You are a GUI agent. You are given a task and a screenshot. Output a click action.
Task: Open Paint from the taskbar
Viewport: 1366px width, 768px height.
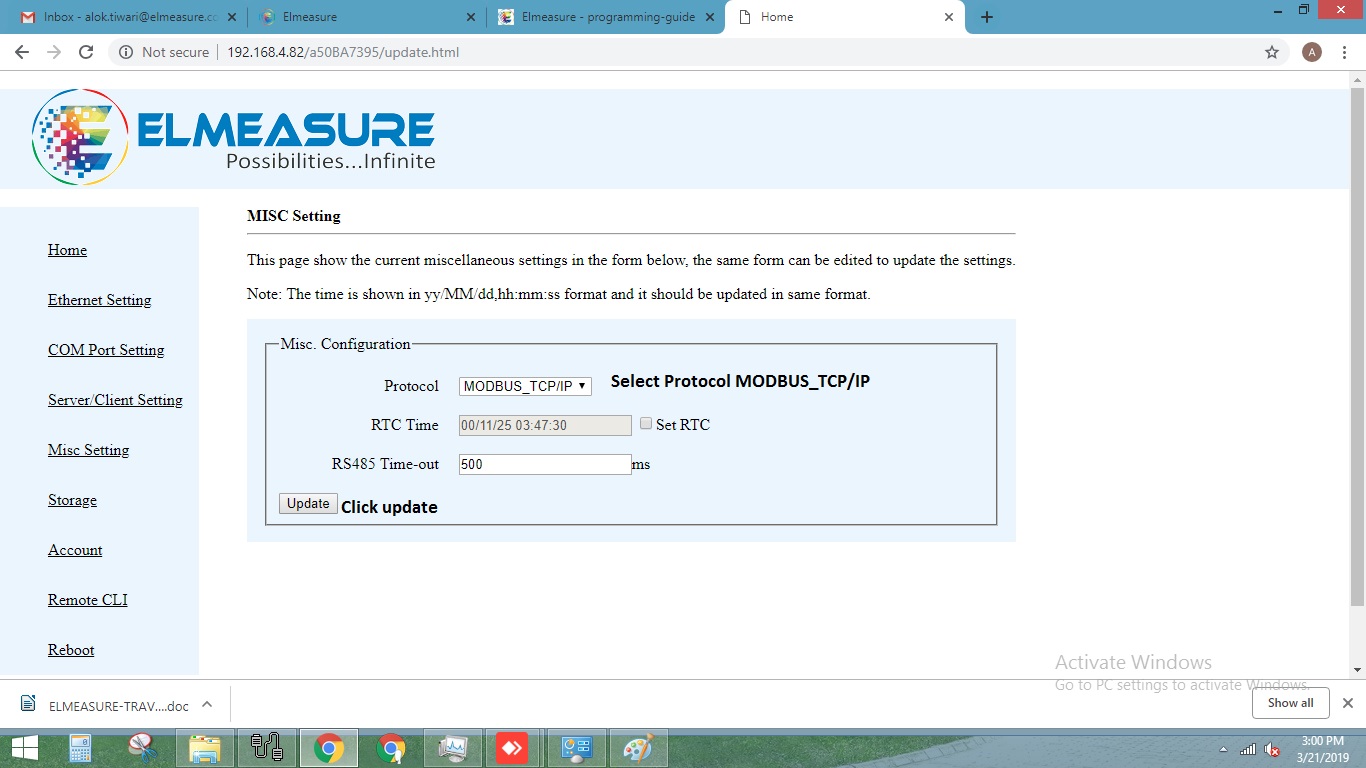coord(638,748)
